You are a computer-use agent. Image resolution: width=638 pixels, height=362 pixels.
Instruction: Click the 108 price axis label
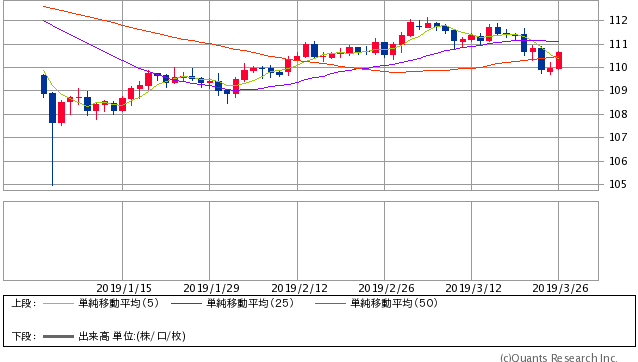(618, 114)
